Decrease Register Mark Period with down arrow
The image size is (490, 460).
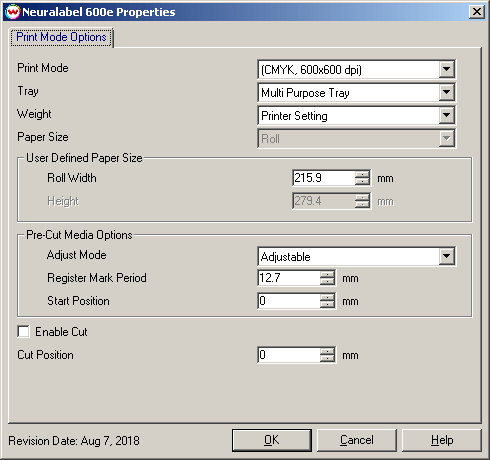pos(327,281)
